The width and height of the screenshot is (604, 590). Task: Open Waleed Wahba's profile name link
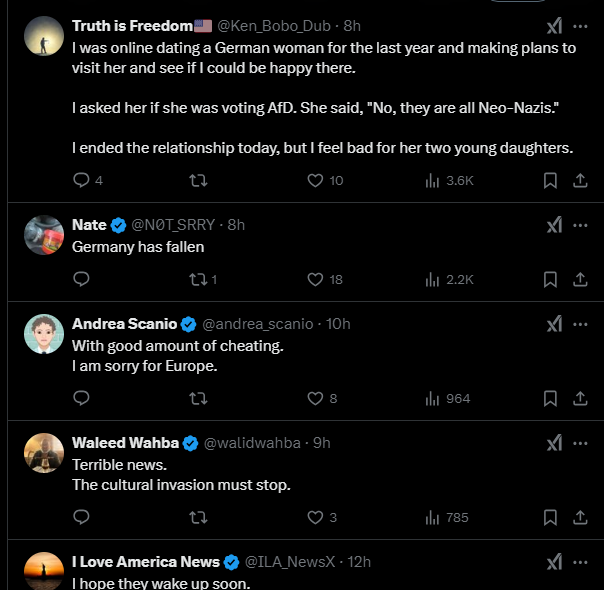coord(125,443)
